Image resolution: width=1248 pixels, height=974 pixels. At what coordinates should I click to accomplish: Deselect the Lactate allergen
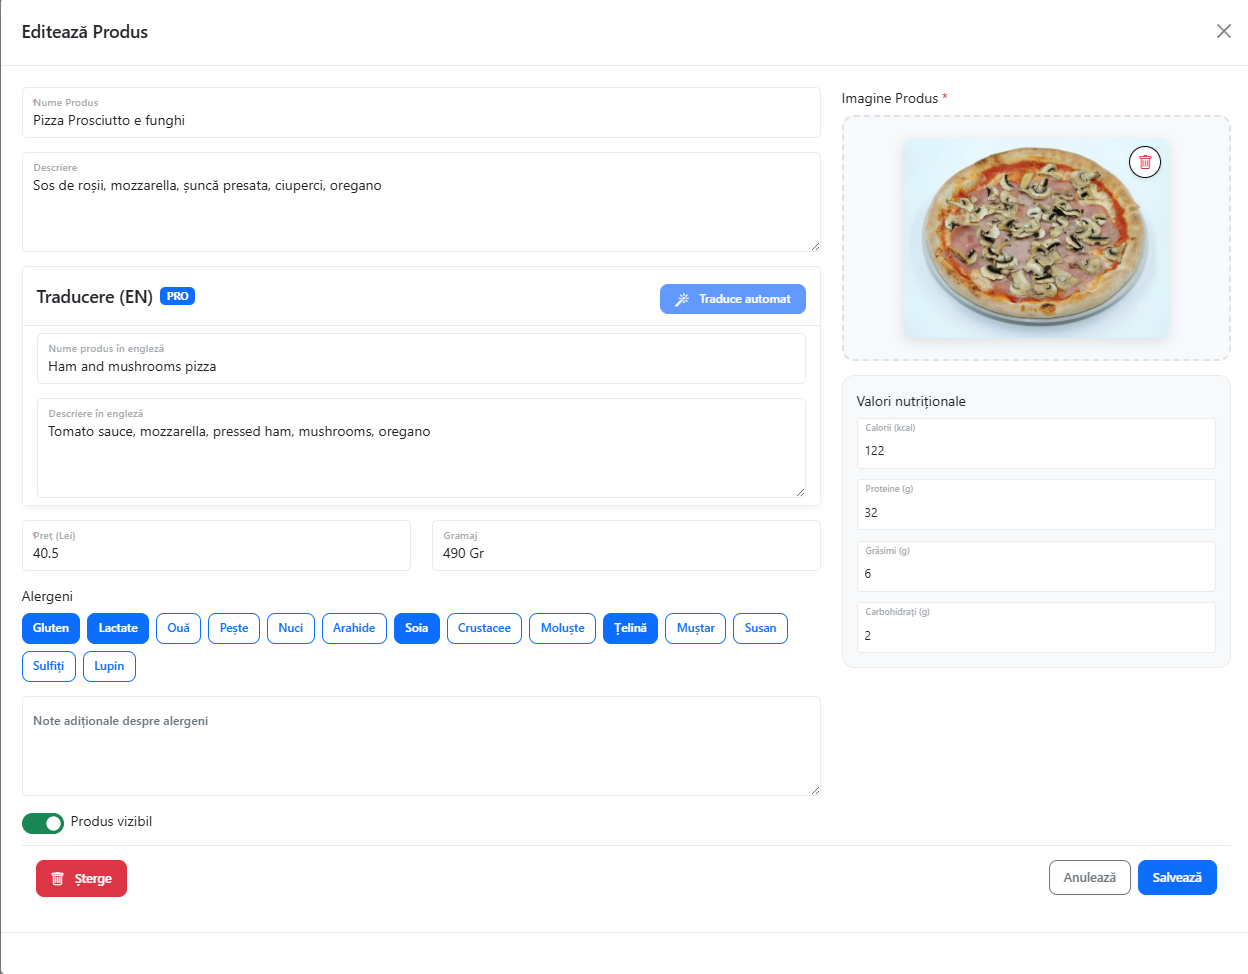coord(117,628)
